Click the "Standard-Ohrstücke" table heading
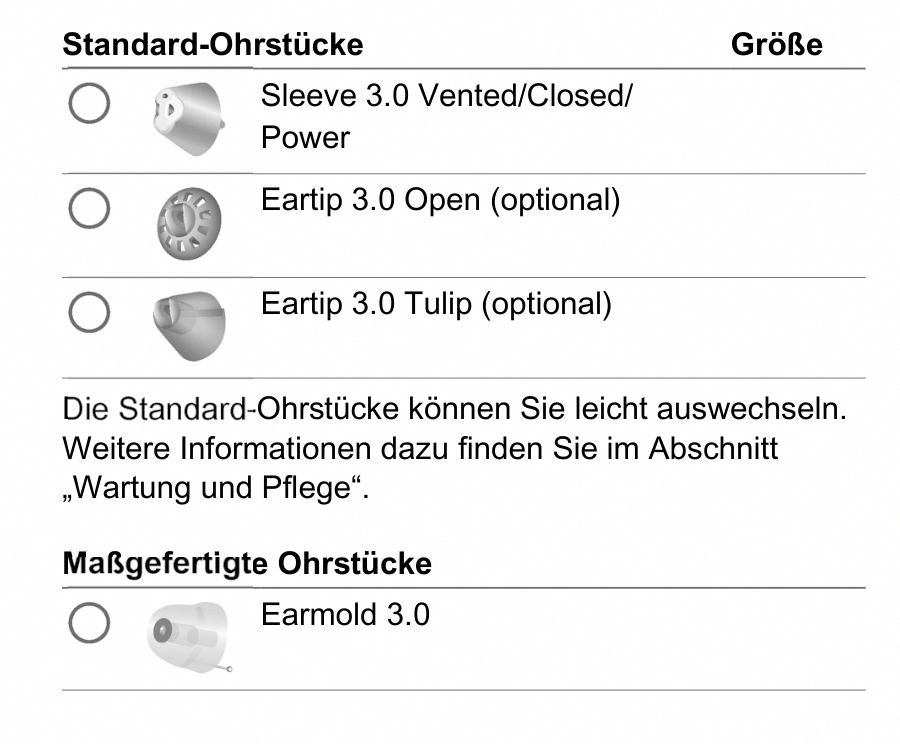This screenshot has width=900, height=744. [x=213, y=45]
